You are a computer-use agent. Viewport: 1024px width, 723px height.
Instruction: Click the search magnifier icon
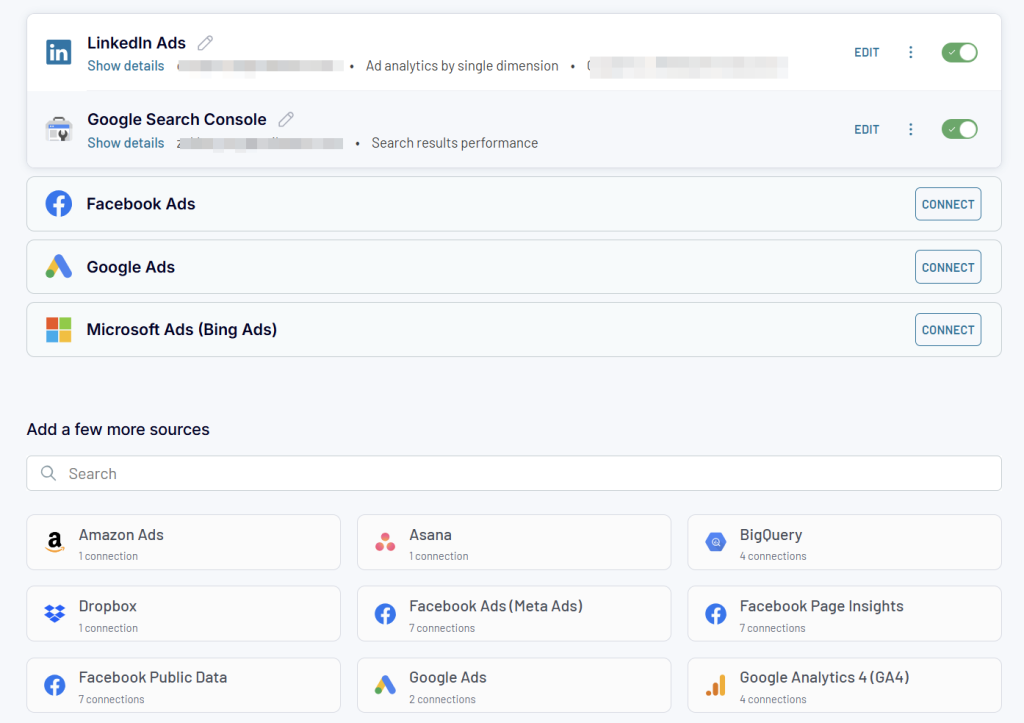(x=48, y=473)
